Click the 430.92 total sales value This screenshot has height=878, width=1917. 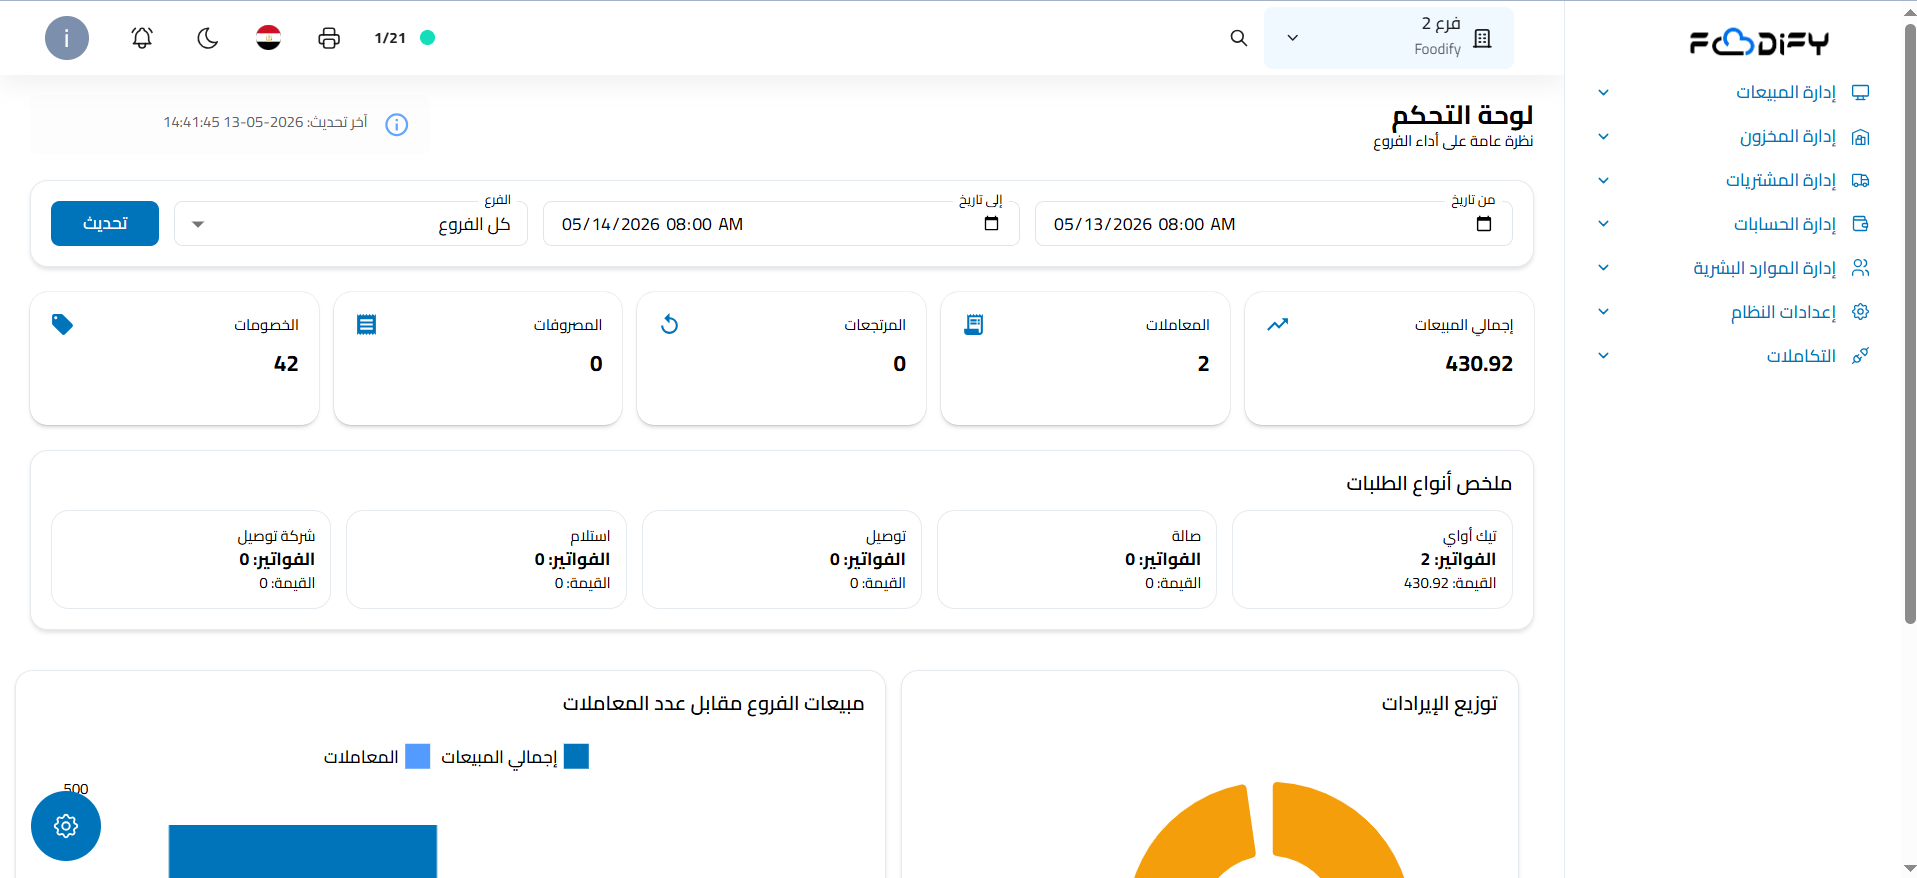1479,364
